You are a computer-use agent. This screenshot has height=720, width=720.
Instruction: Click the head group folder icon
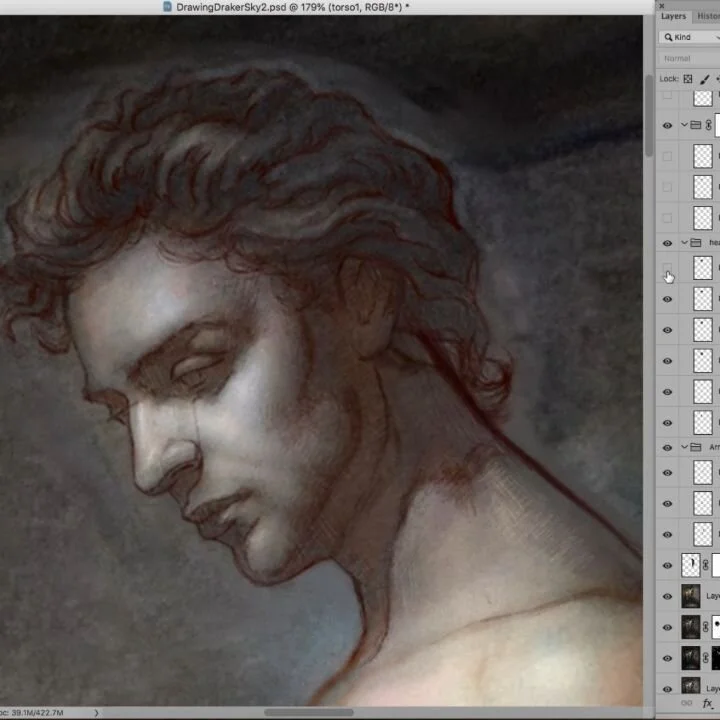point(695,243)
